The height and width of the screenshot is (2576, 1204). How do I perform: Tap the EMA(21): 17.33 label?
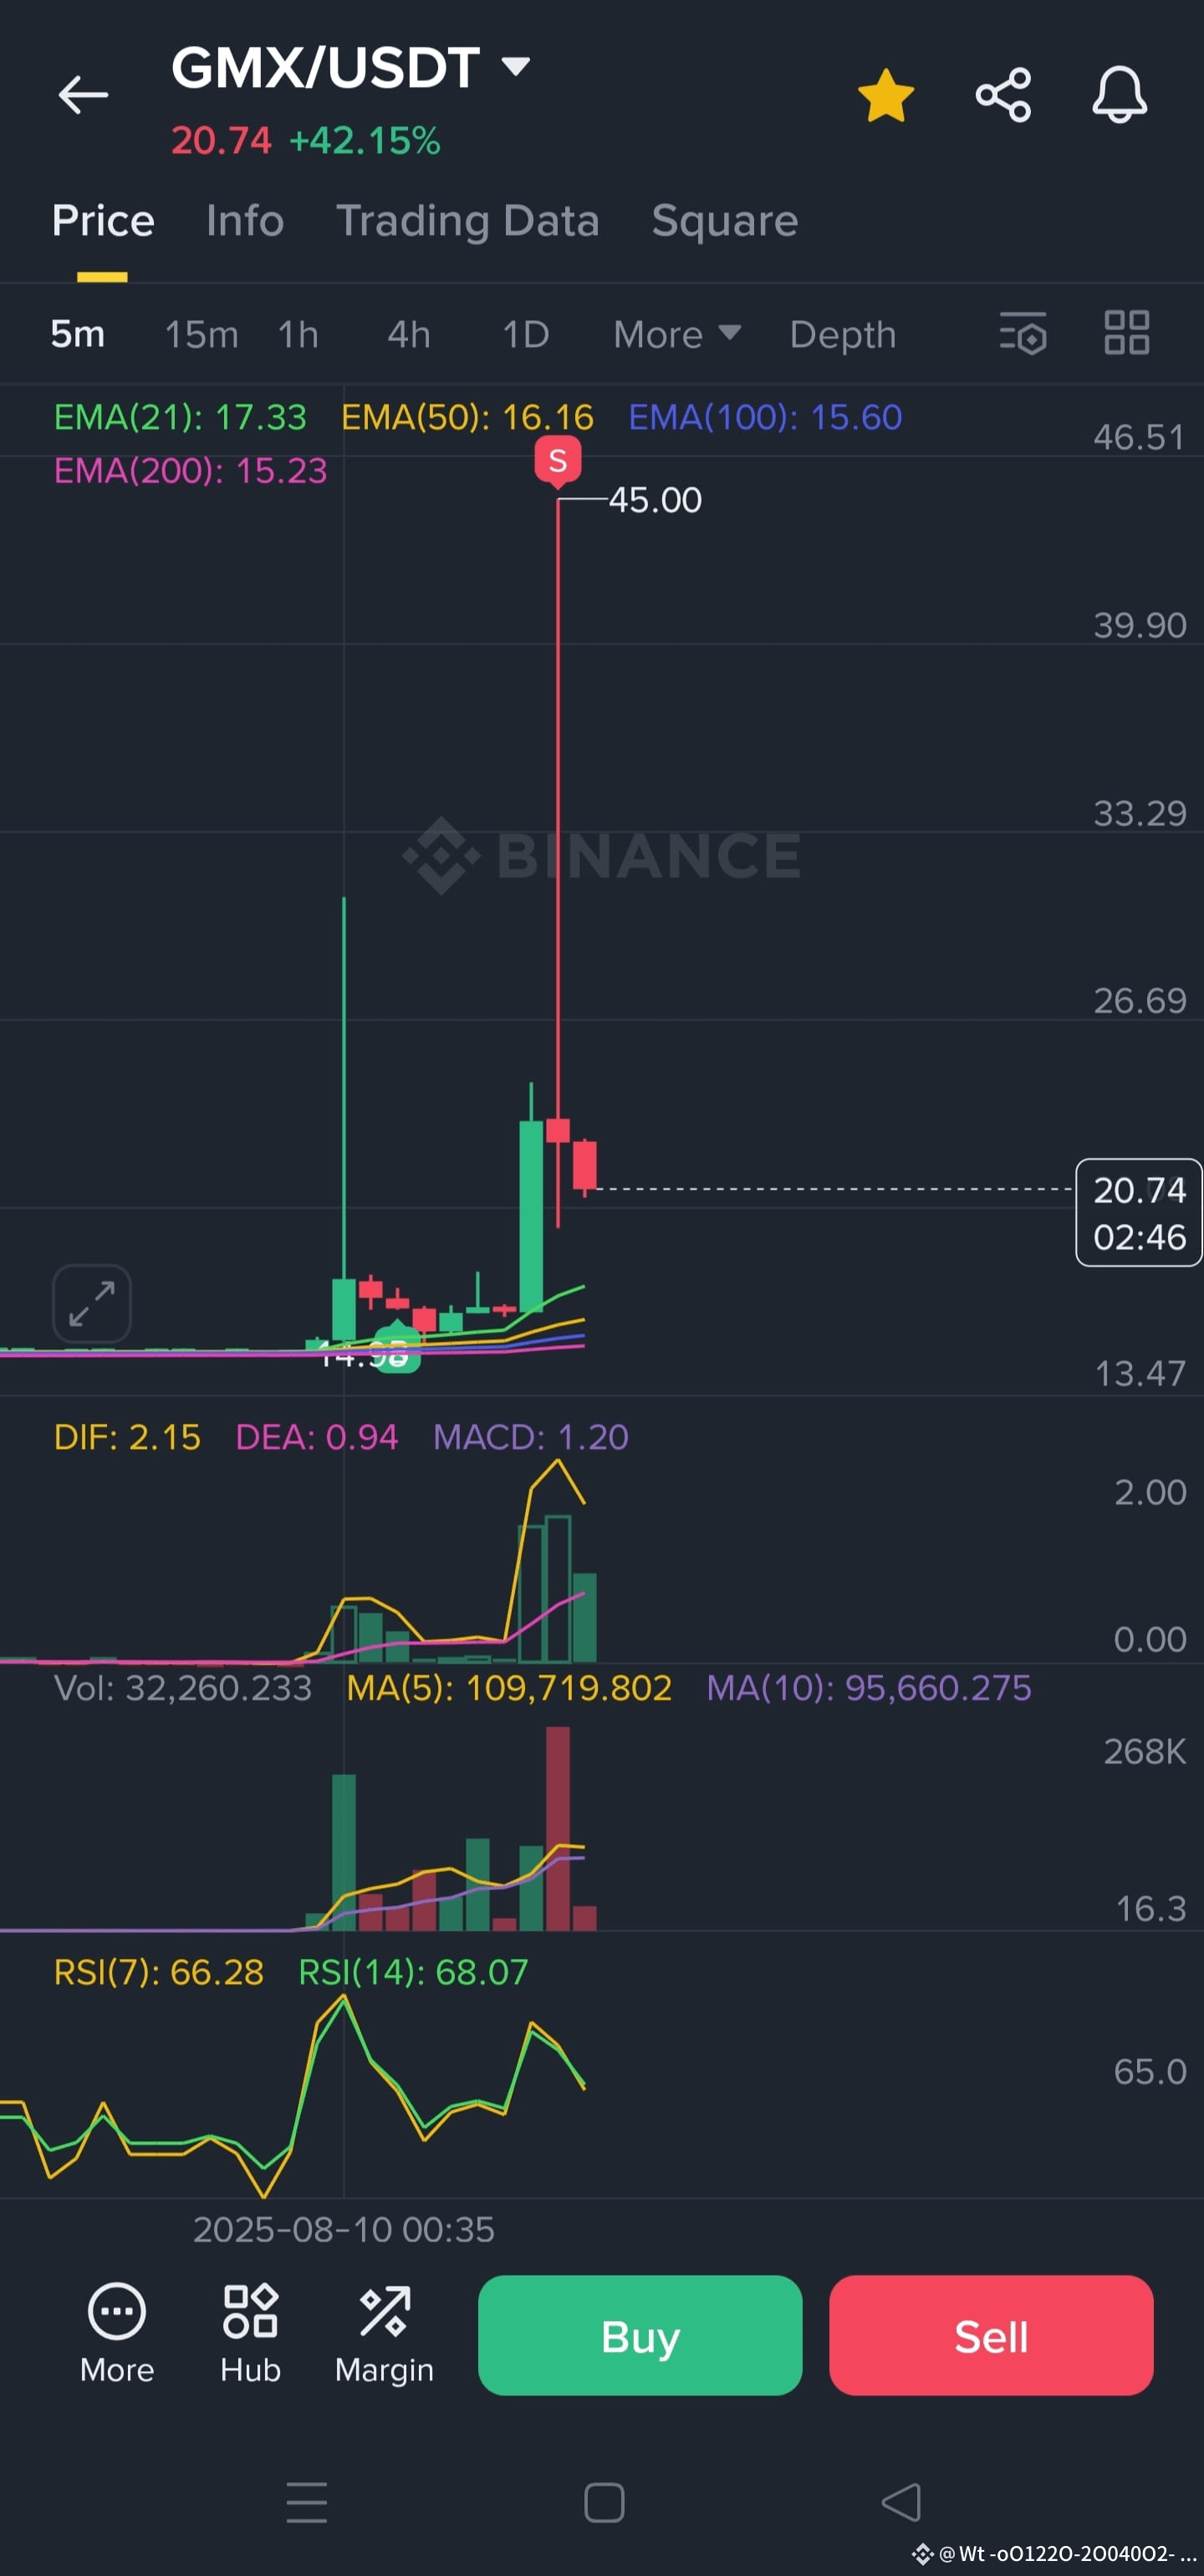pyautogui.click(x=180, y=417)
